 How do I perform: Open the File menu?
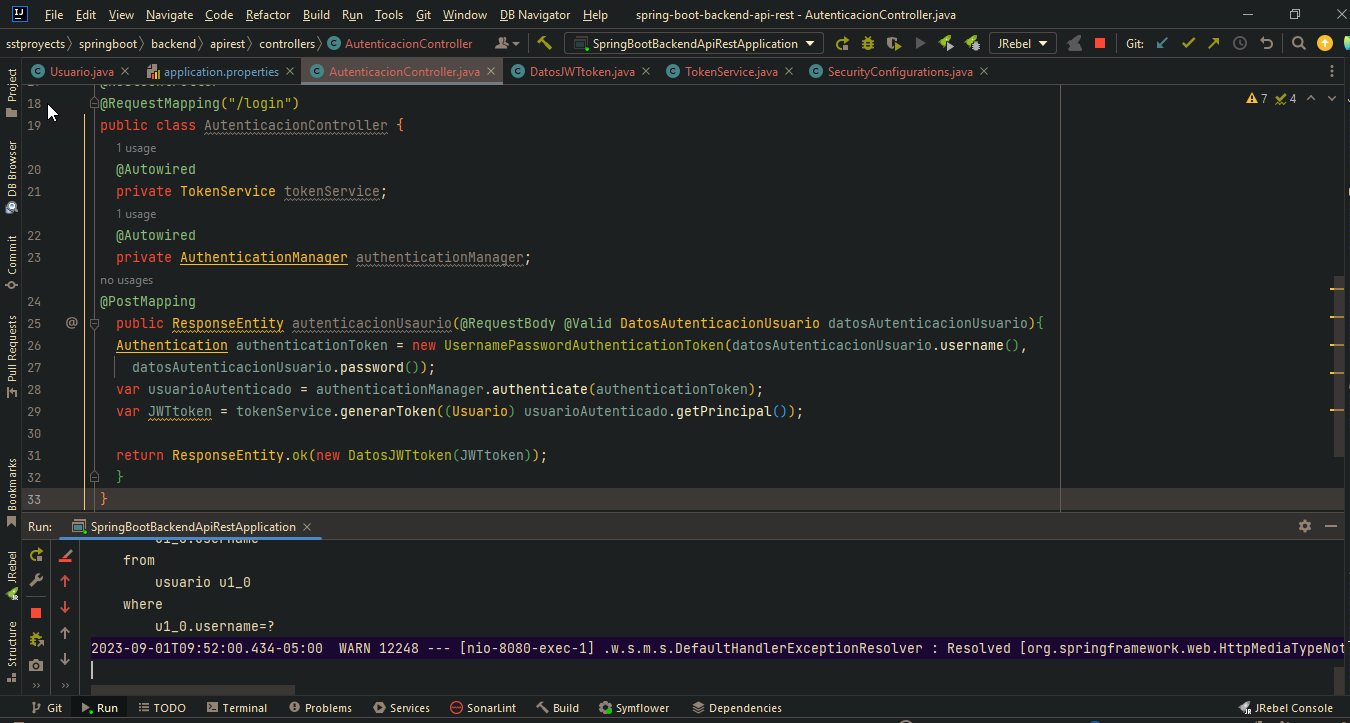click(54, 15)
